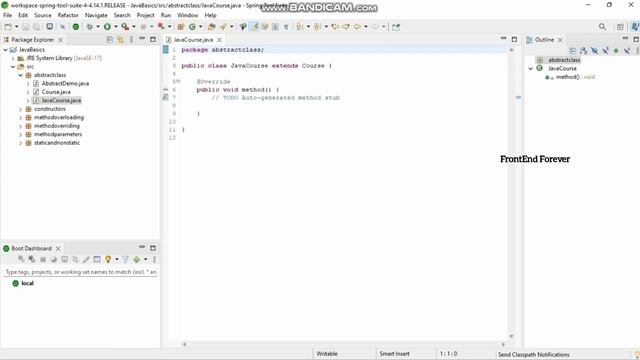Open the Source menu
The width and height of the screenshot is (640, 360).
click(42, 15)
